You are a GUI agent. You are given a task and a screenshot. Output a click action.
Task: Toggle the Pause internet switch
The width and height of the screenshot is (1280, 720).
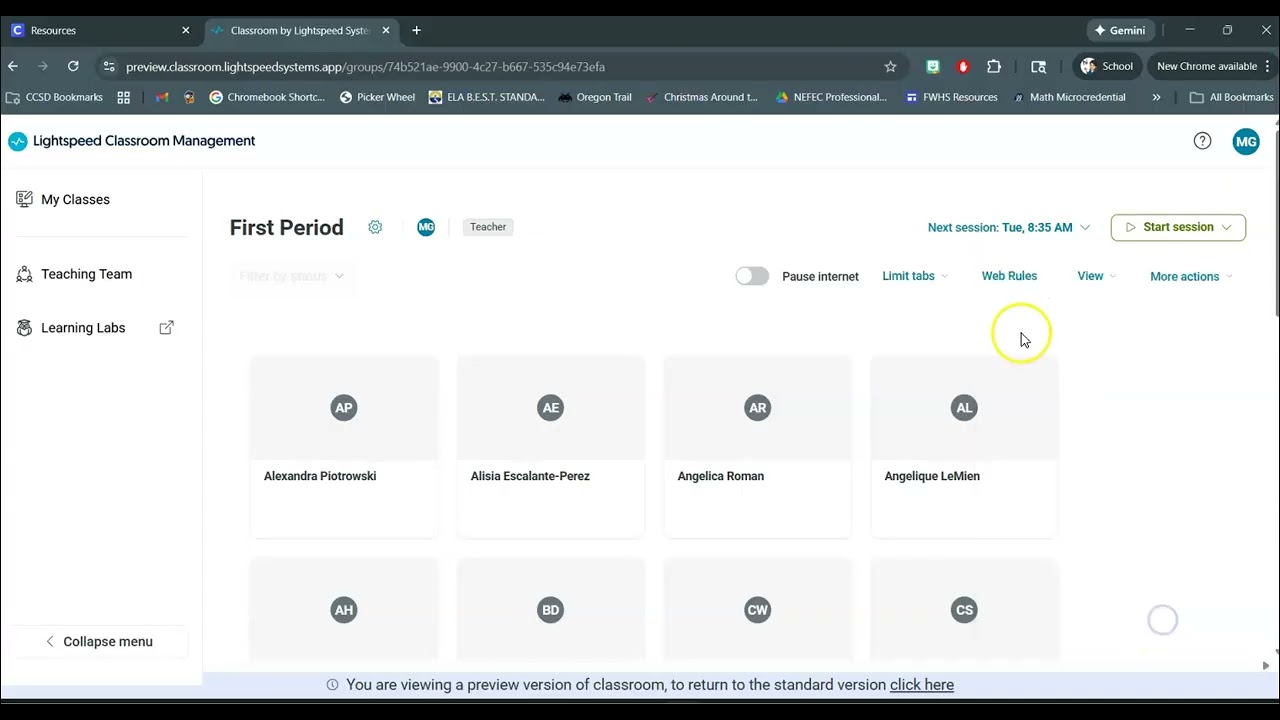[752, 276]
